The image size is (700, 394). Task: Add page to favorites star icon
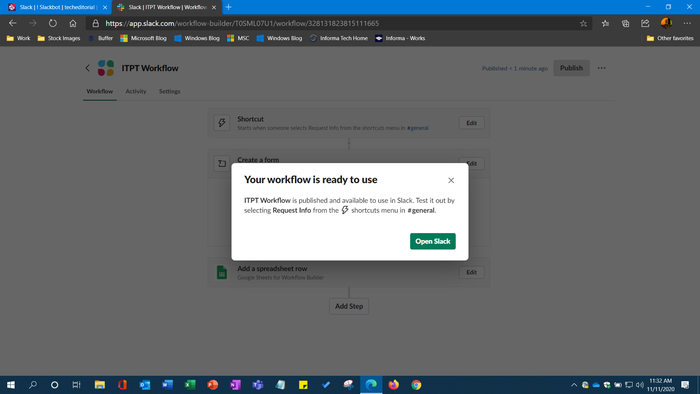(583, 24)
